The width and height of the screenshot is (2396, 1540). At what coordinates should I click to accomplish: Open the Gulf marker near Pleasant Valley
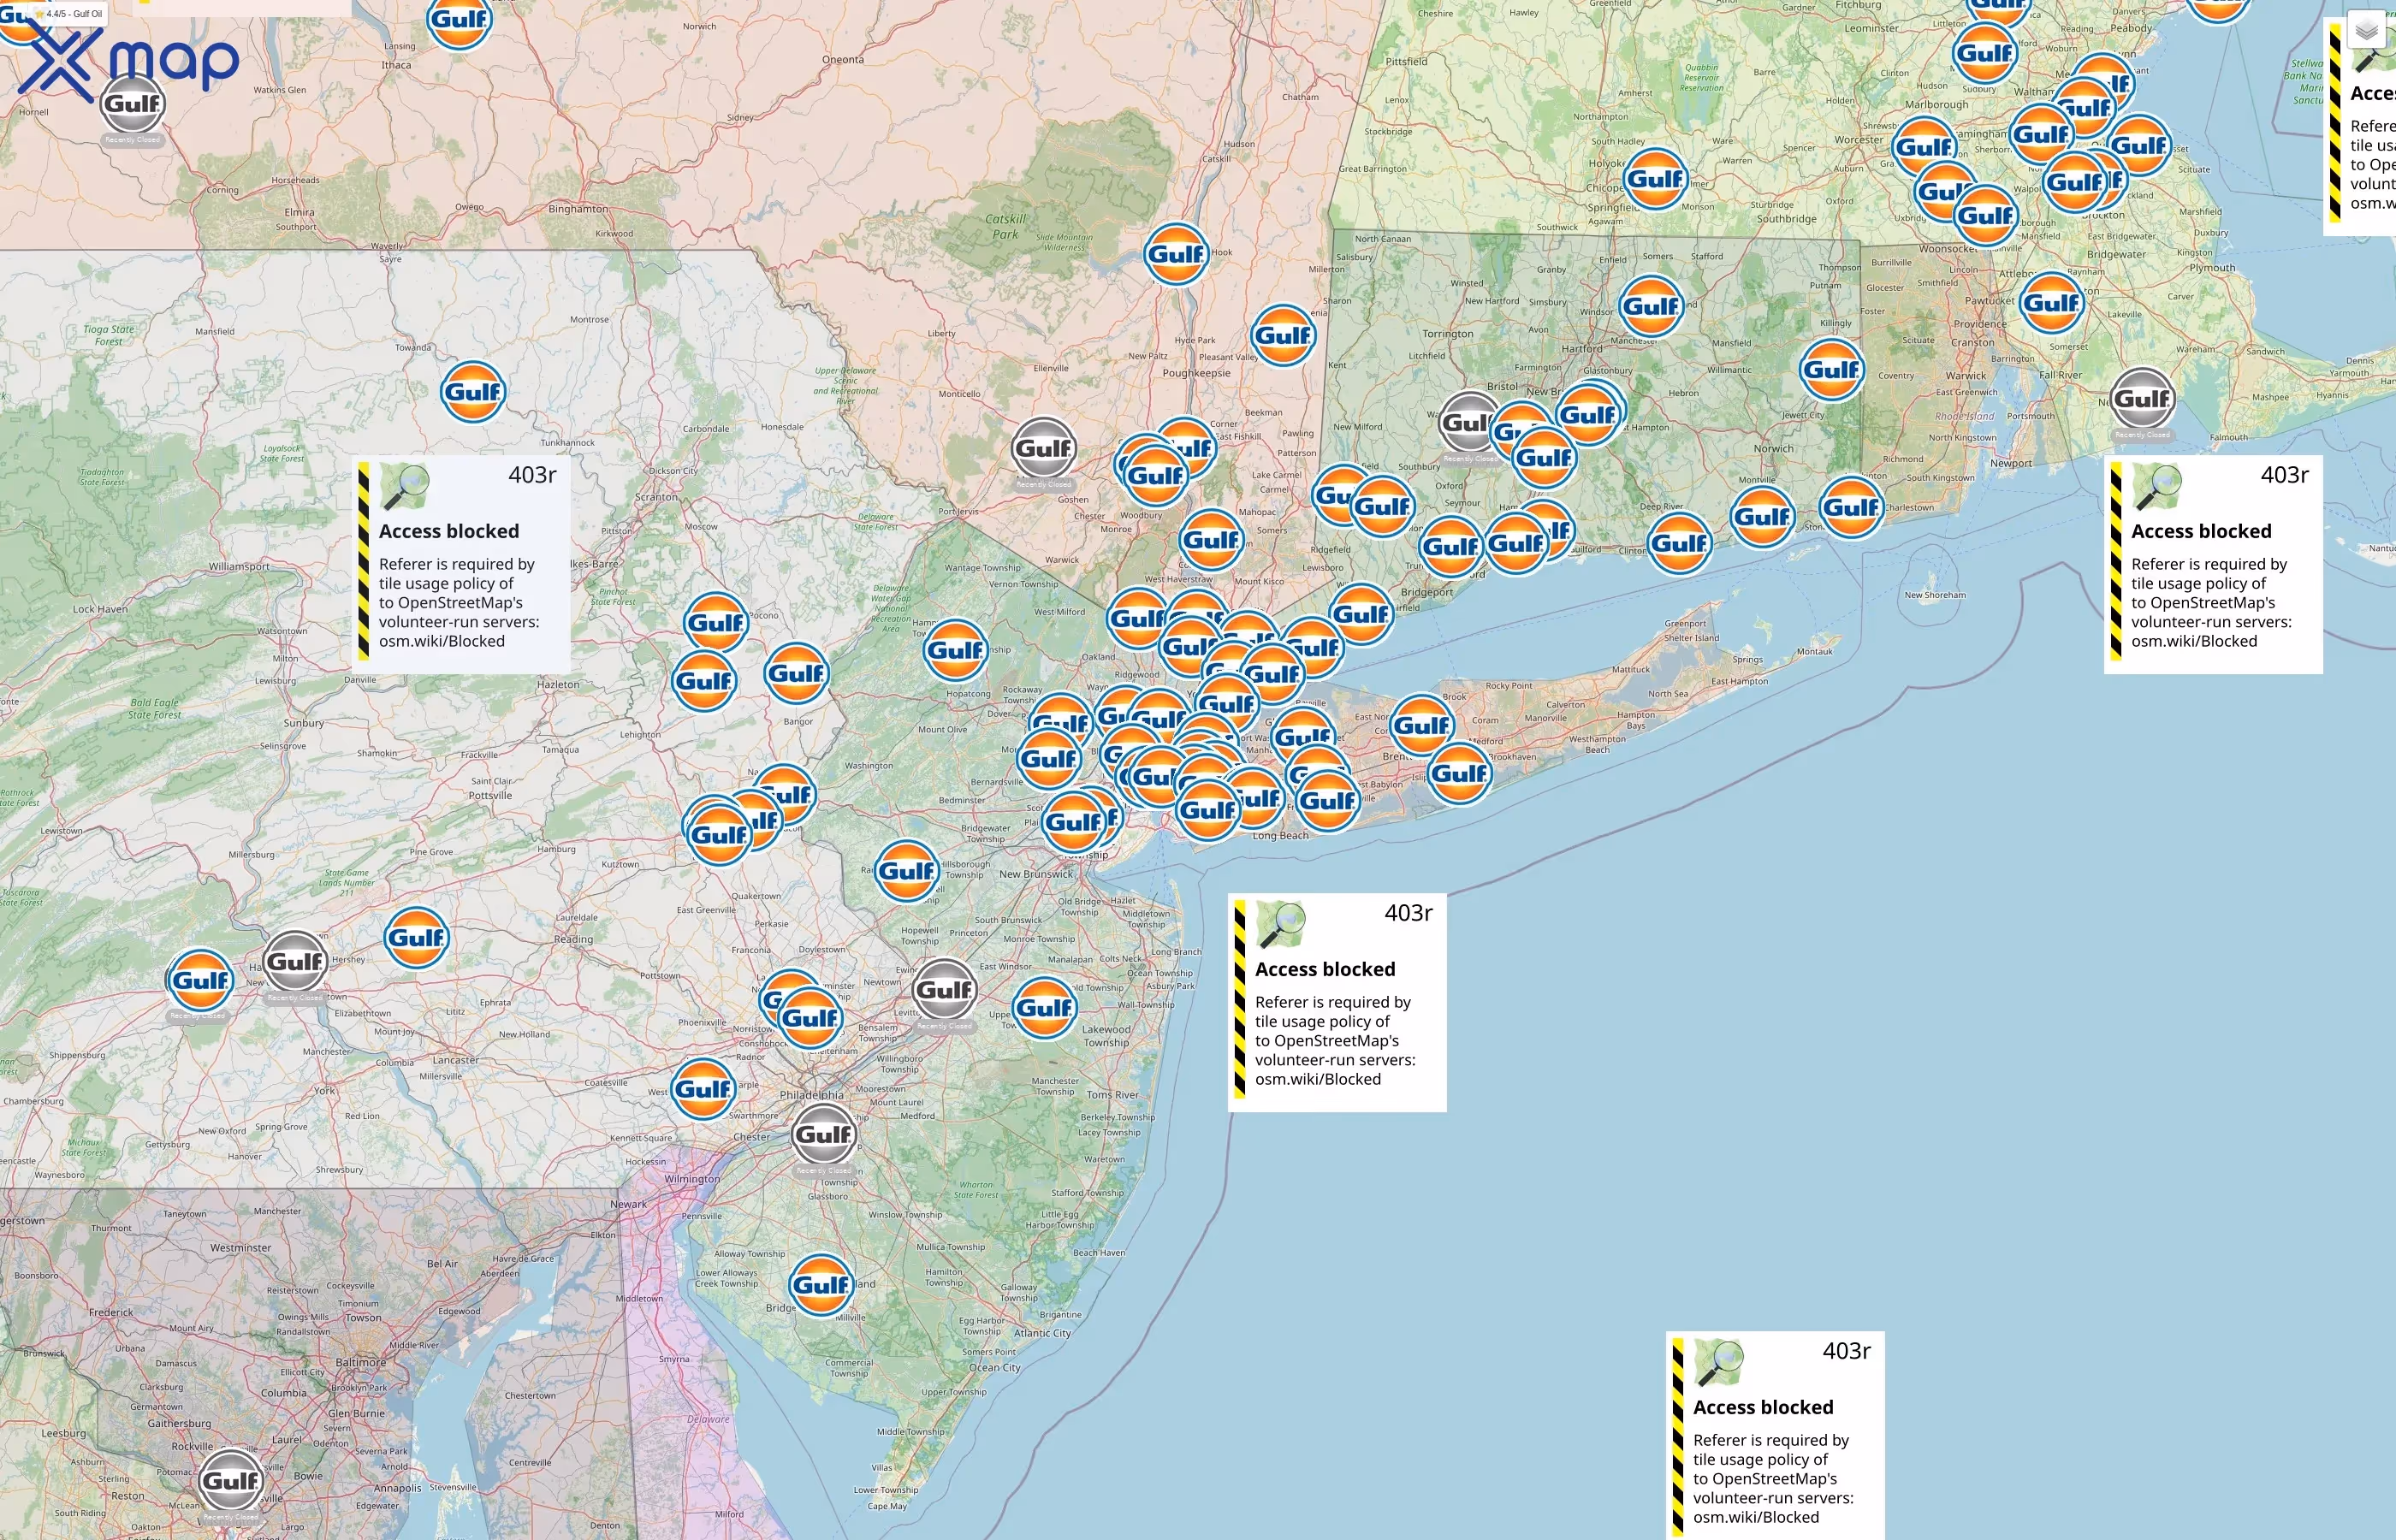coord(1283,335)
